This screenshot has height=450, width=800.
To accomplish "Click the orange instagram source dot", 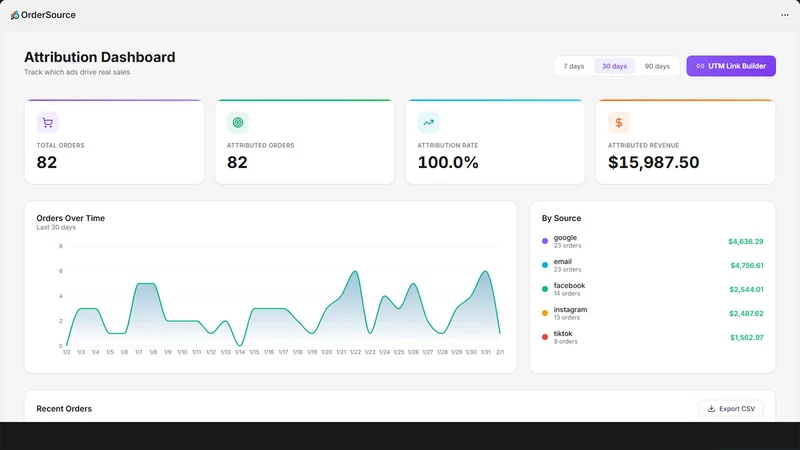I will pos(545,313).
